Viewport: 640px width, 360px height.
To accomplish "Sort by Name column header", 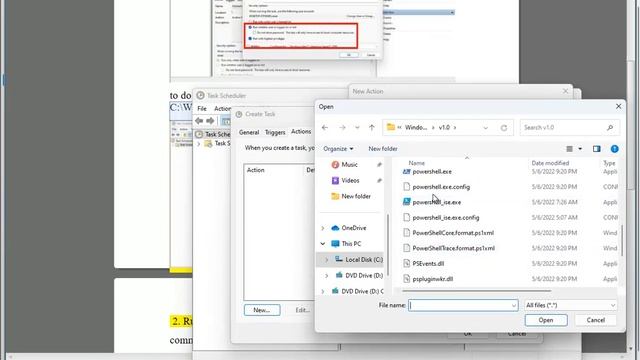I will [416, 163].
